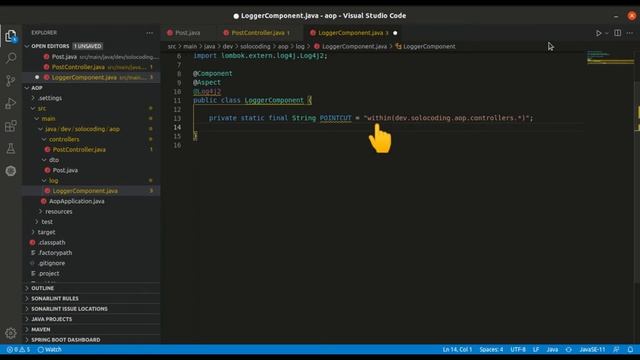Click the feedback icon in status bar
The width and height of the screenshot is (640, 360).
(x=616, y=349)
